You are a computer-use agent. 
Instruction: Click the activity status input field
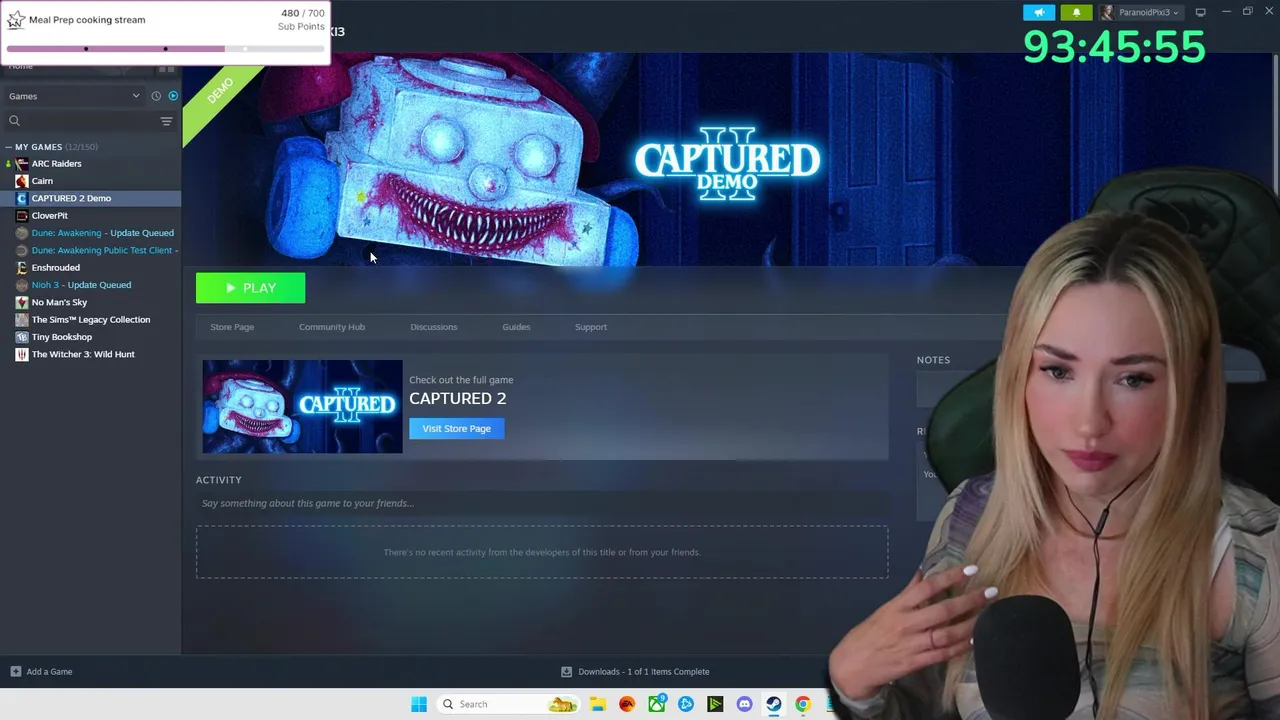542,503
